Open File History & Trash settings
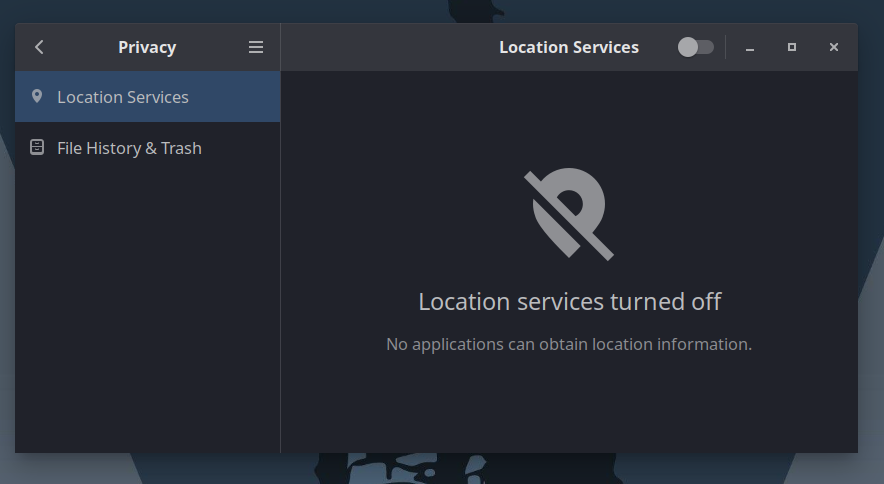This screenshot has height=484, width=884. pos(129,148)
